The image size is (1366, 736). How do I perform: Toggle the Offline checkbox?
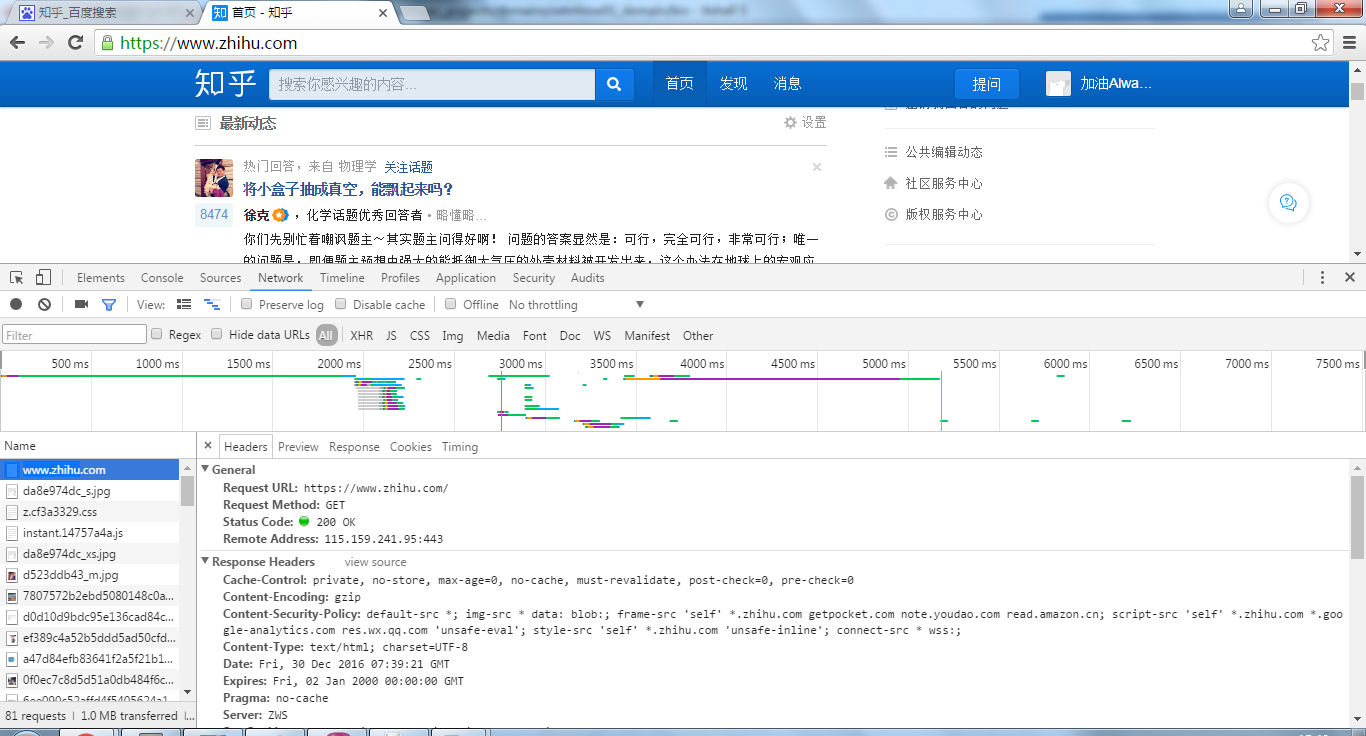coord(451,304)
